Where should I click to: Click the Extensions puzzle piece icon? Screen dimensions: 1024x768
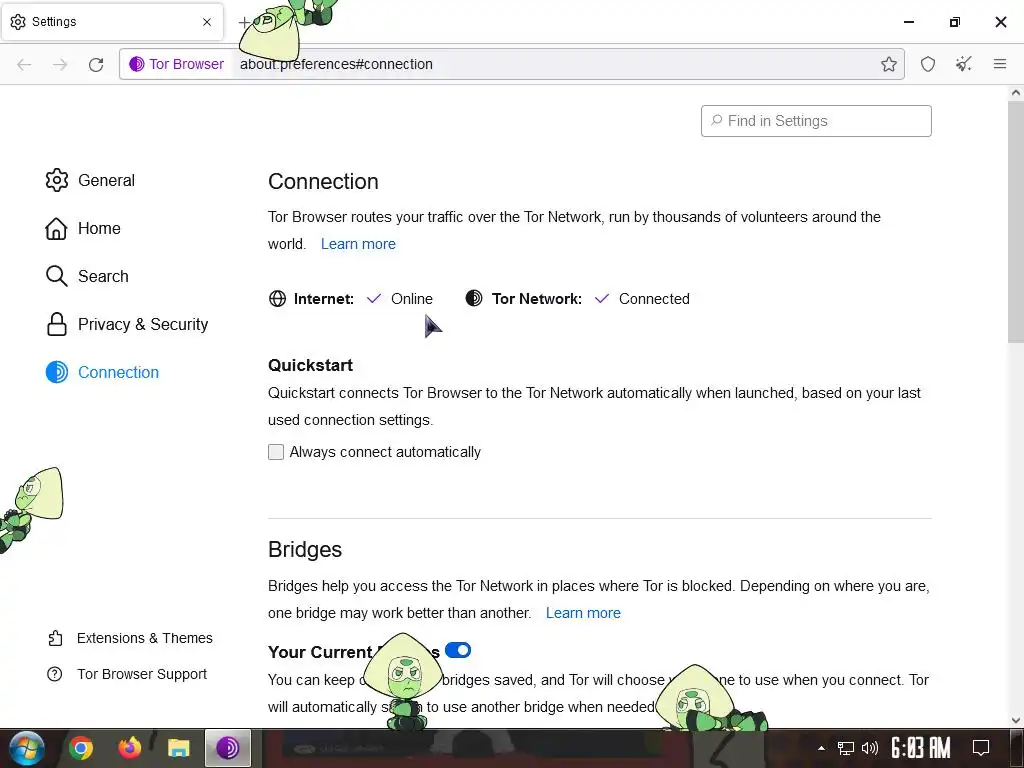(56, 638)
